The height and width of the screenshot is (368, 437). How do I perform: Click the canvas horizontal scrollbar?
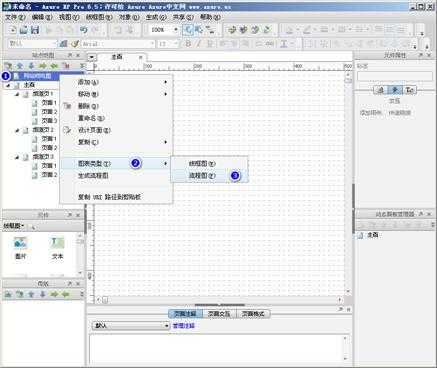coord(219,300)
